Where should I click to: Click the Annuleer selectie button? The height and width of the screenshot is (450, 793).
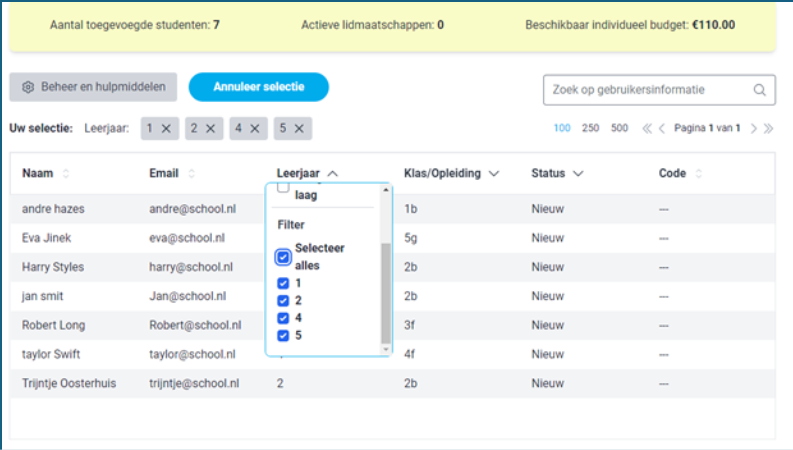(258, 88)
